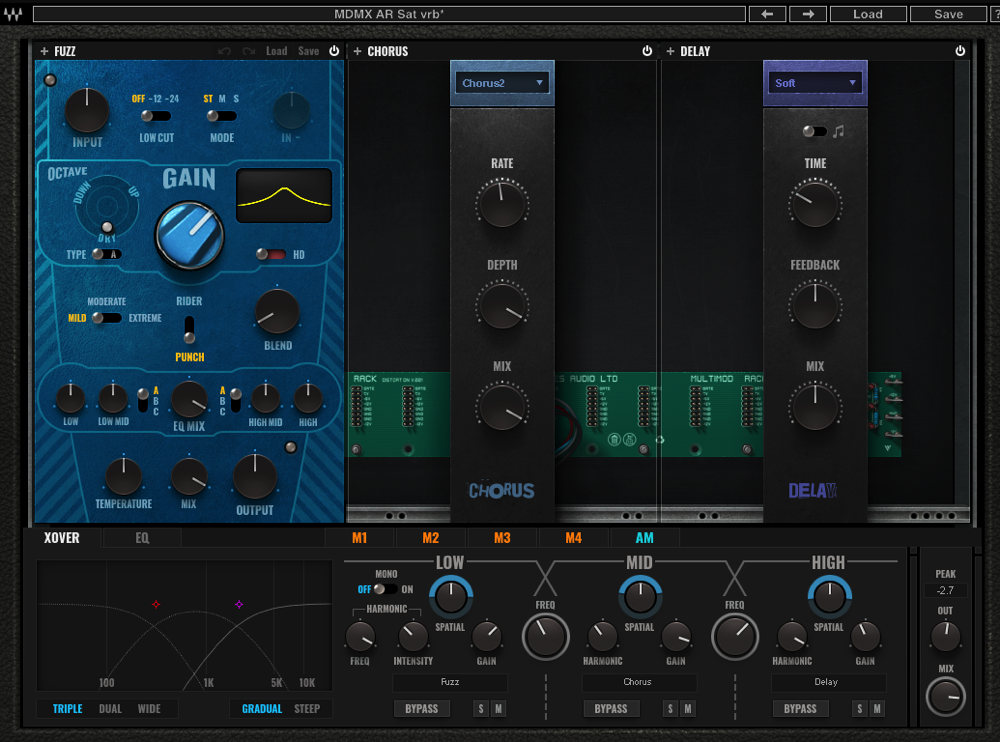Open the Fuzz slot selector under LOW band
This screenshot has width=1000, height=742.
[450, 682]
